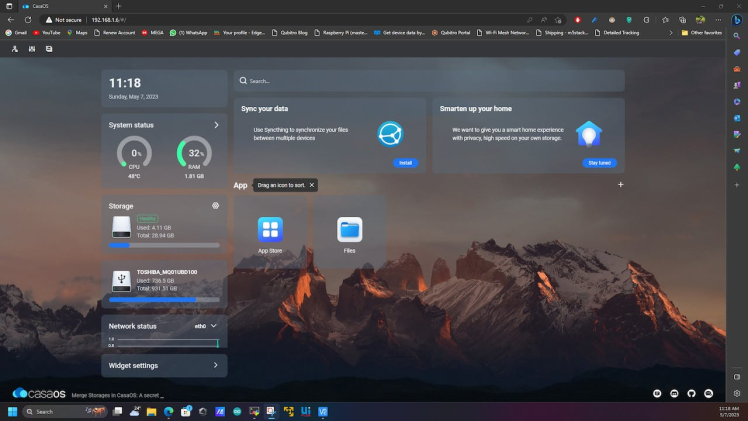Click the TOSHIBA USB drive icon
The image size is (748, 421).
pos(121,281)
